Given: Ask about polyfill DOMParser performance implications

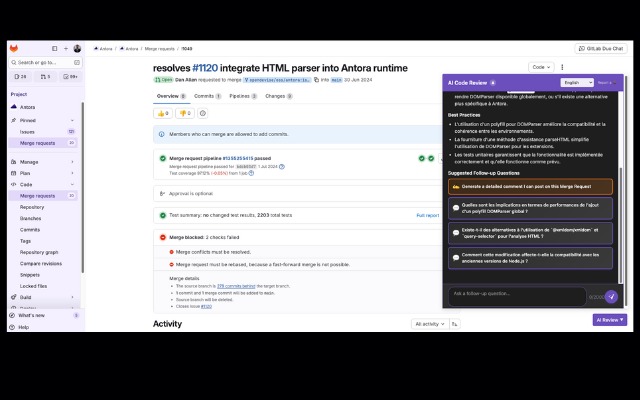Looking at the screenshot, I should pos(530,208).
